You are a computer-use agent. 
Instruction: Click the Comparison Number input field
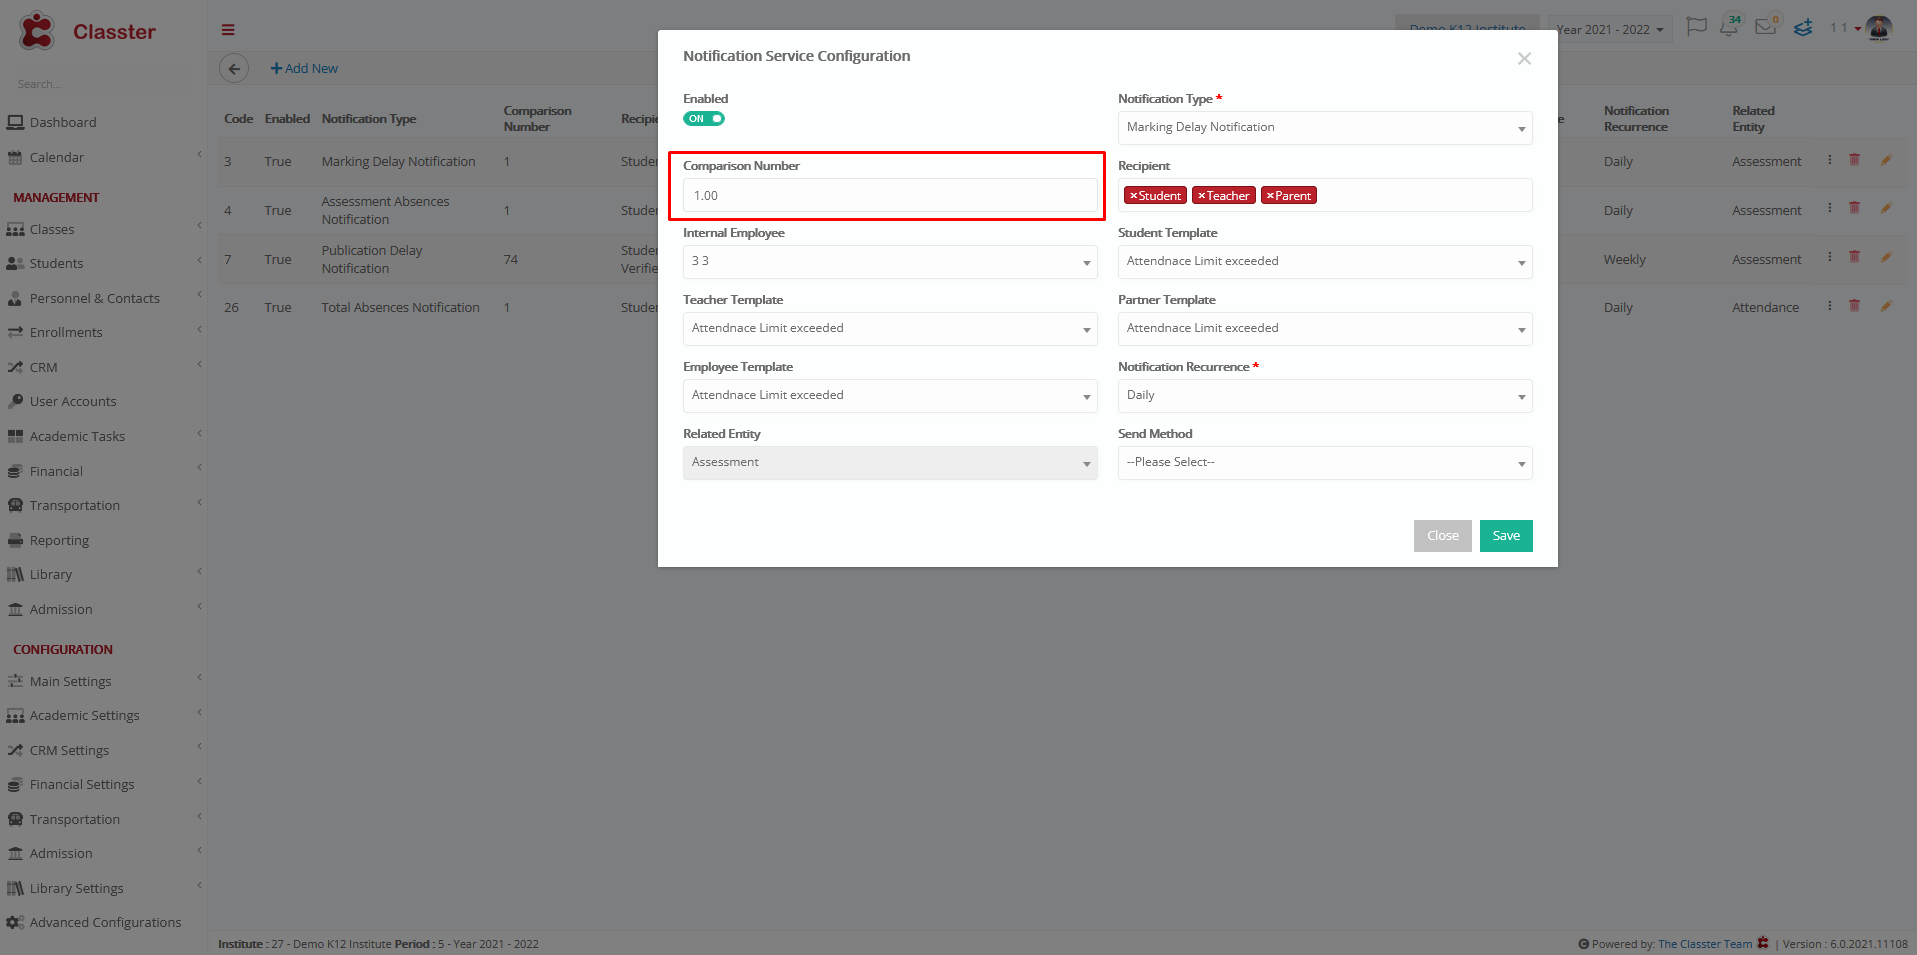(x=890, y=196)
